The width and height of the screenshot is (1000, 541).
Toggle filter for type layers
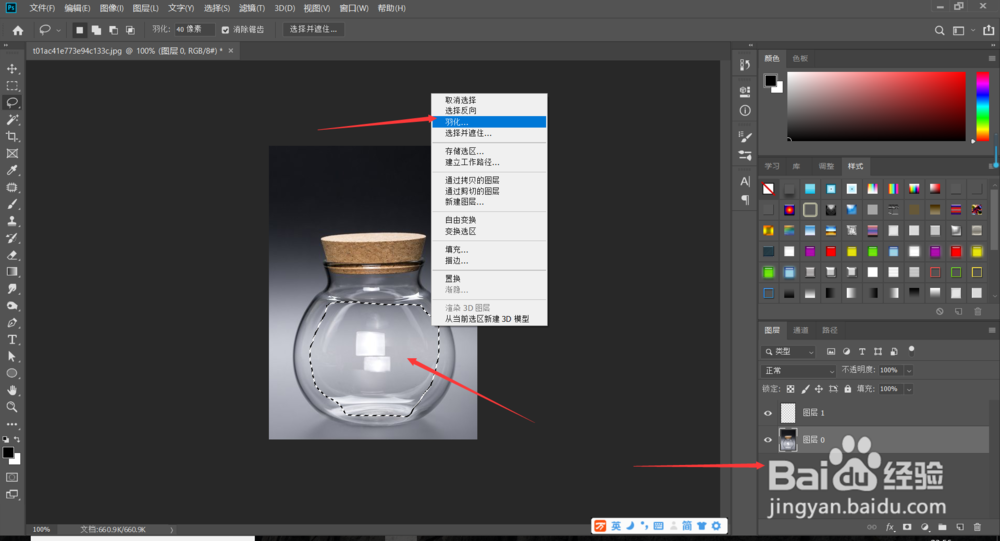(x=862, y=352)
